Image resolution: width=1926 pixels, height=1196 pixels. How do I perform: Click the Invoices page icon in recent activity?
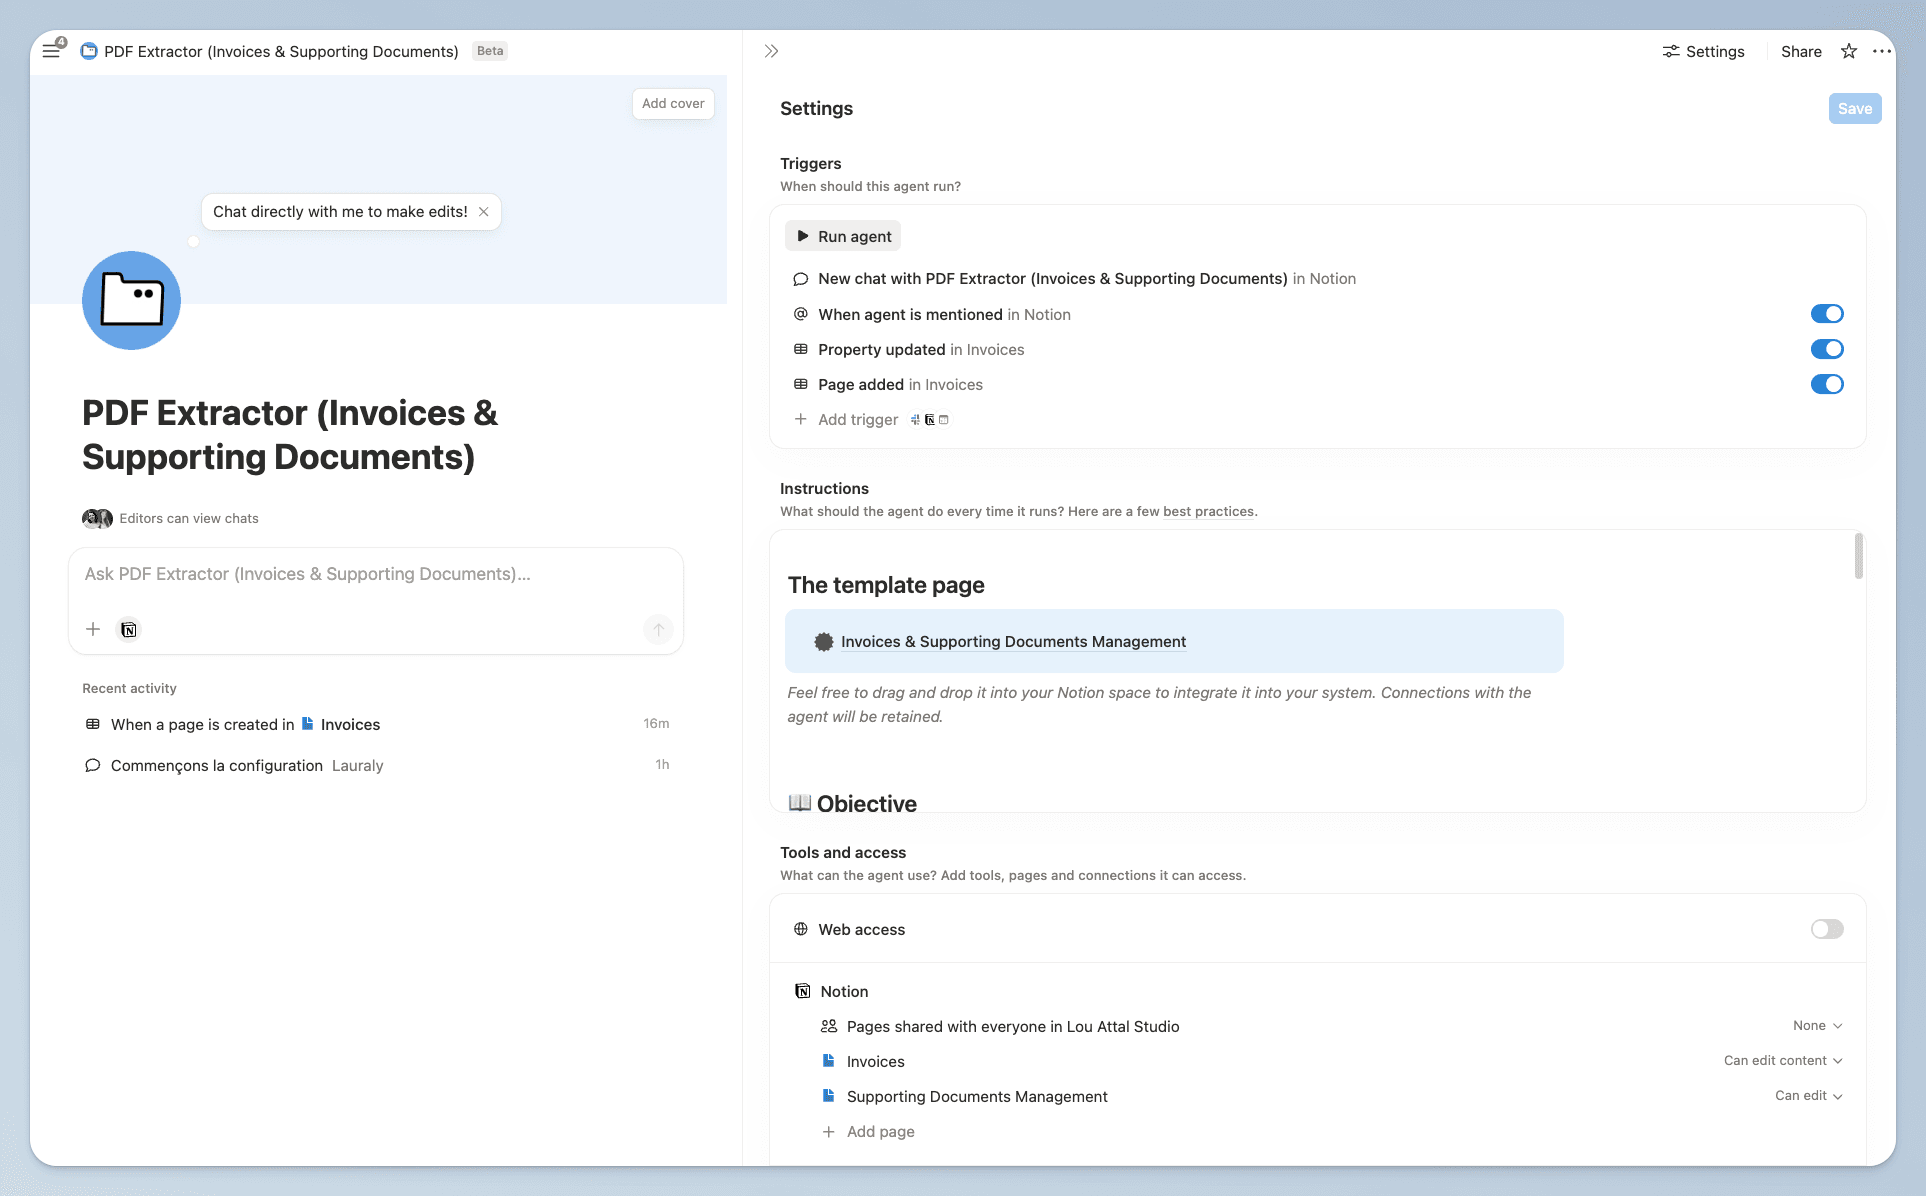[x=308, y=724]
